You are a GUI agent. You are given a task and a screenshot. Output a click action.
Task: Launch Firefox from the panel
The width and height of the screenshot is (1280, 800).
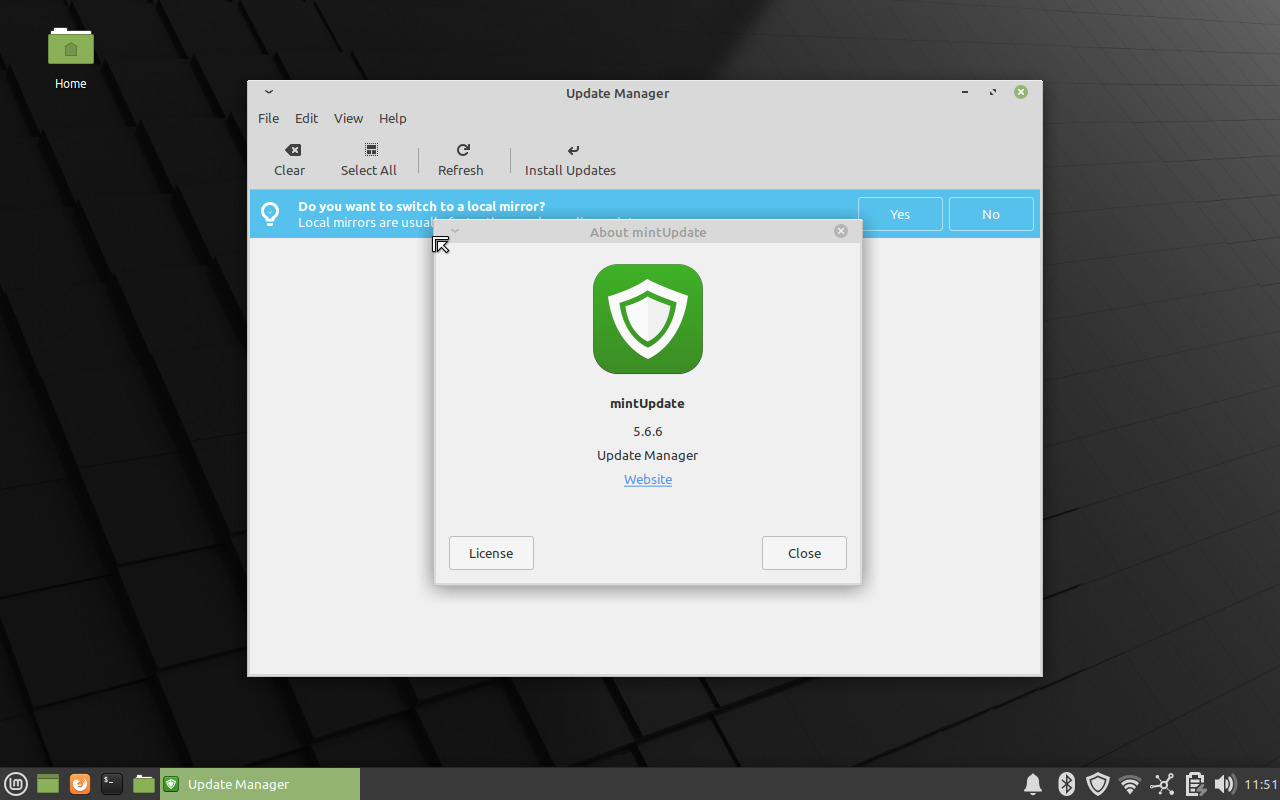[80, 784]
